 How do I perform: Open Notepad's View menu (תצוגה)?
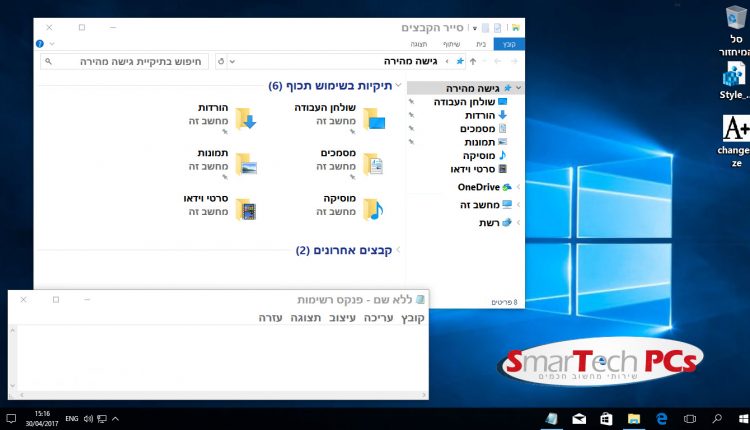point(306,318)
